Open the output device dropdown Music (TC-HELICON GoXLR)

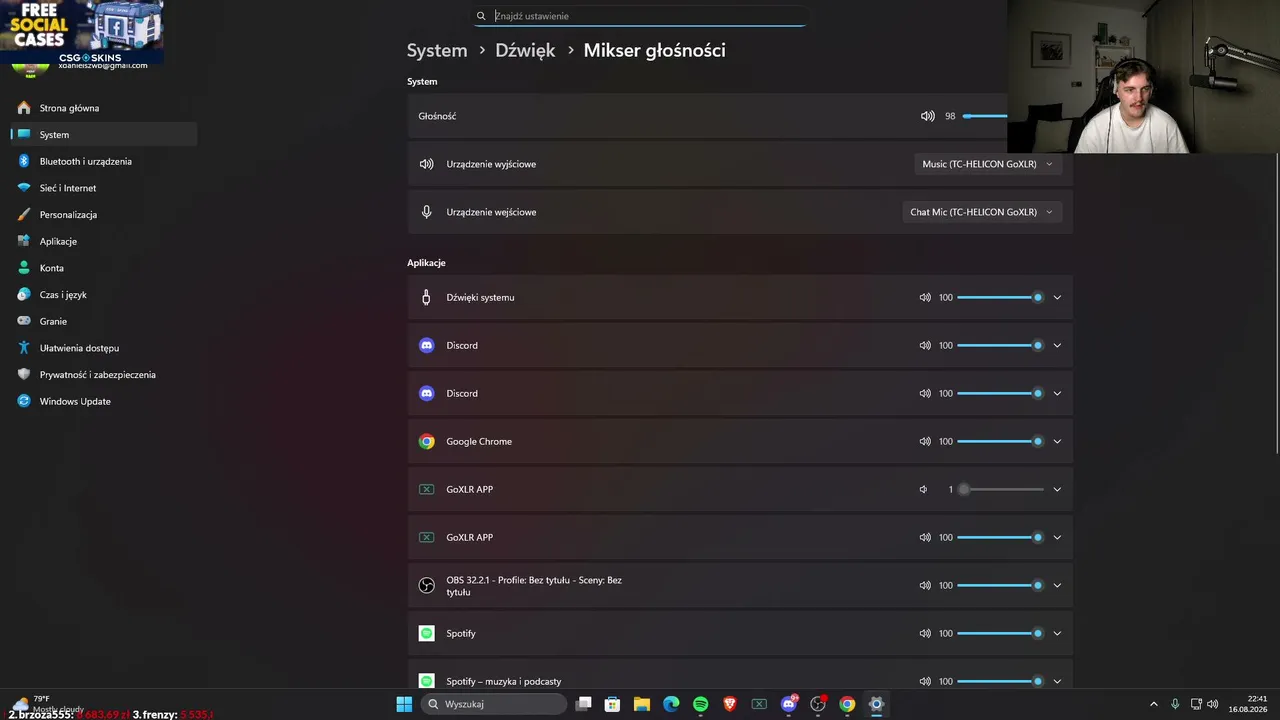[988, 164]
